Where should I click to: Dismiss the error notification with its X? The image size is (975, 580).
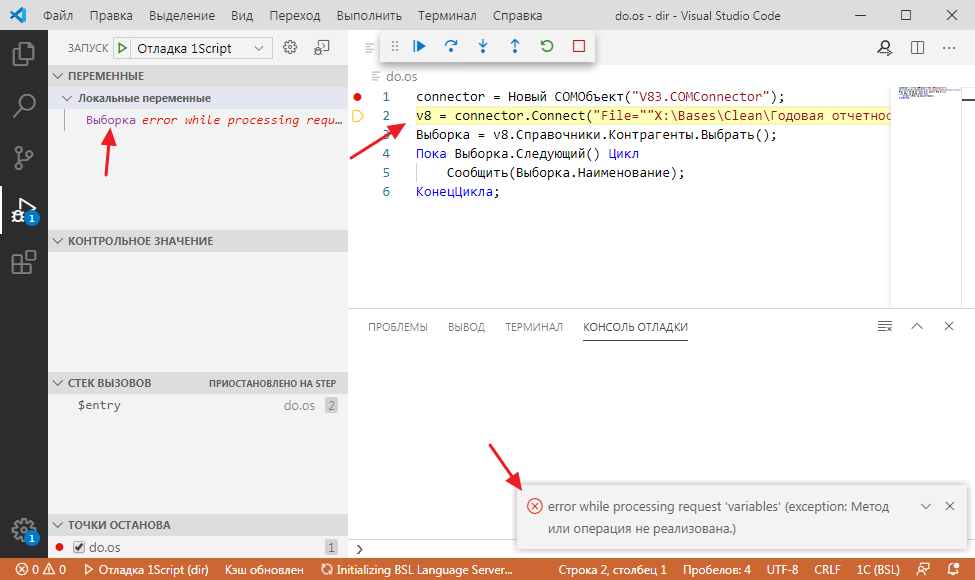tap(949, 506)
